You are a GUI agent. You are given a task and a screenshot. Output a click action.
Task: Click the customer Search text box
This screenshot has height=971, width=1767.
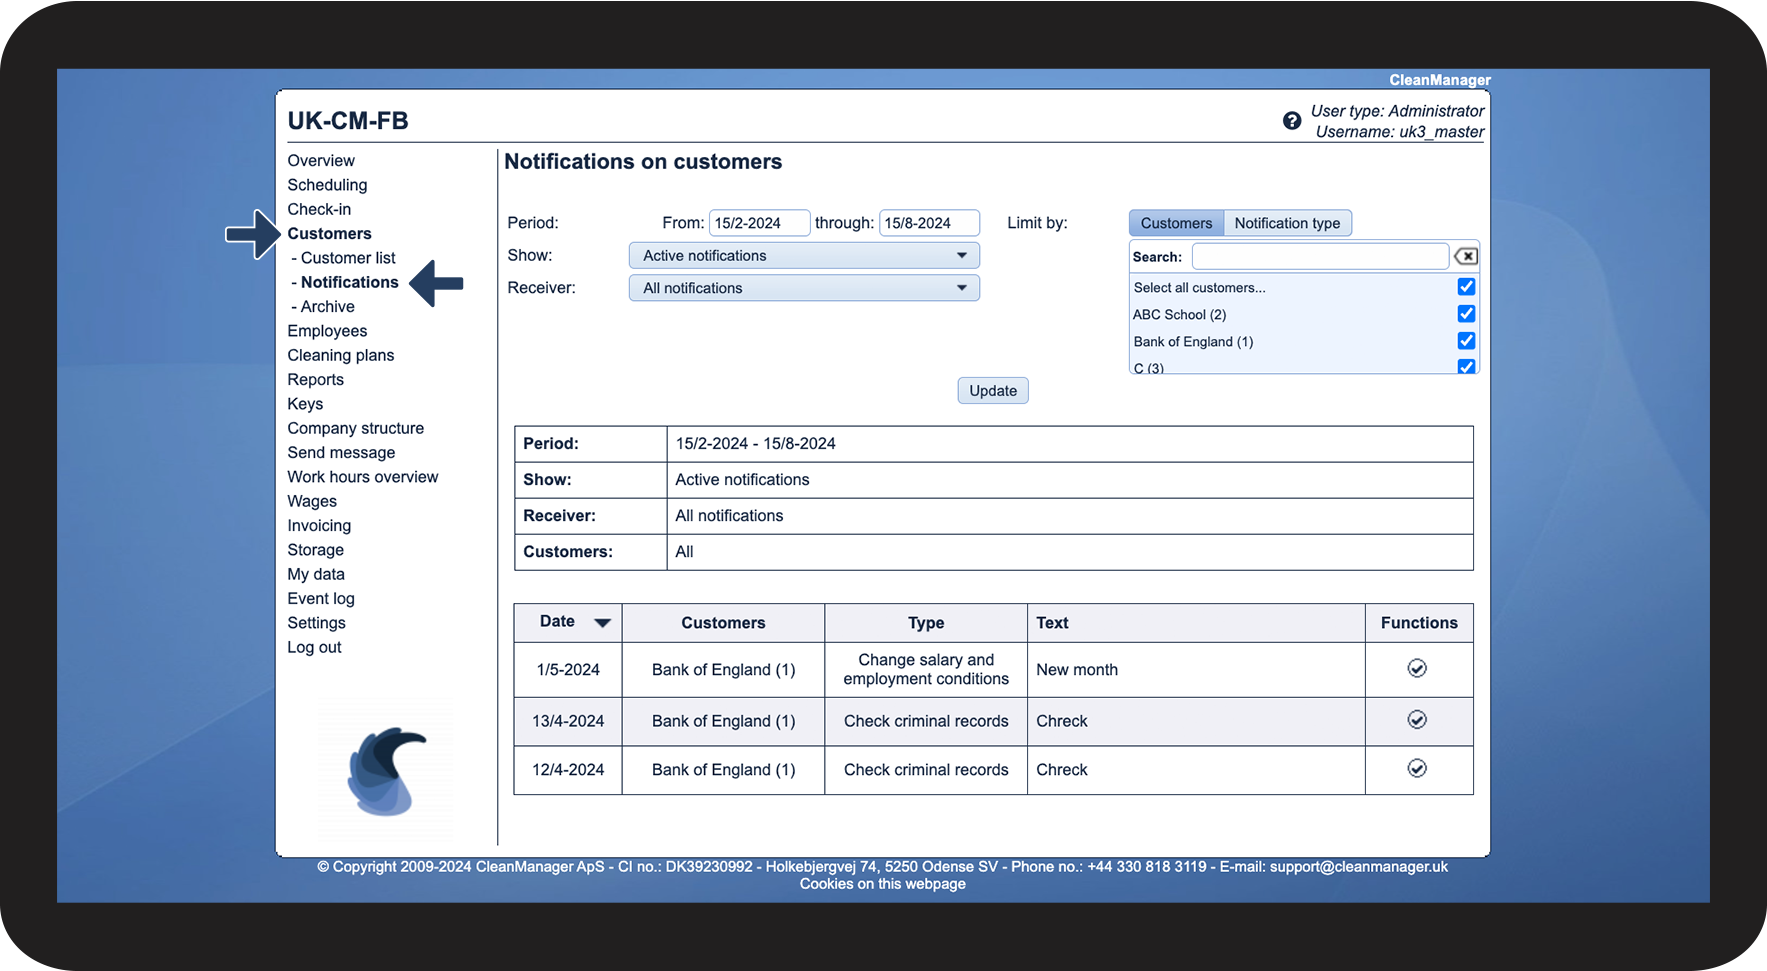[x=1319, y=257]
